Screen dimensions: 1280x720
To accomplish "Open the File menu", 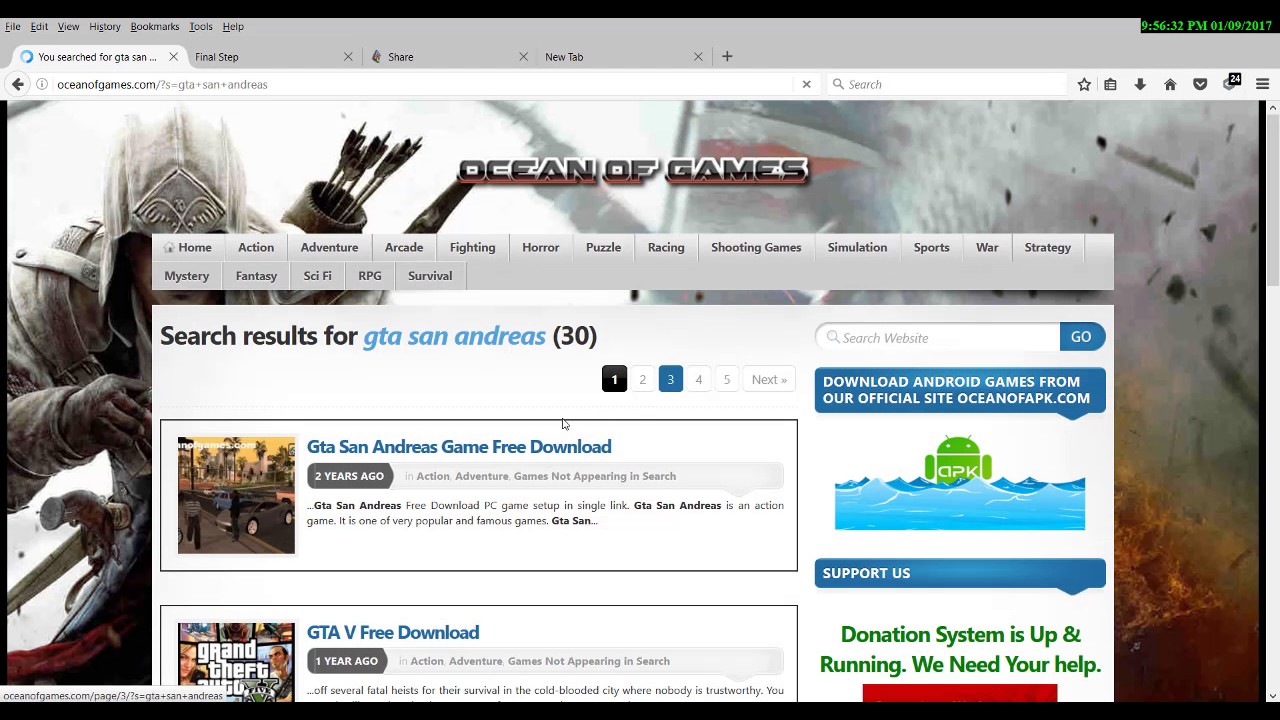I will click(x=13, y=27).
